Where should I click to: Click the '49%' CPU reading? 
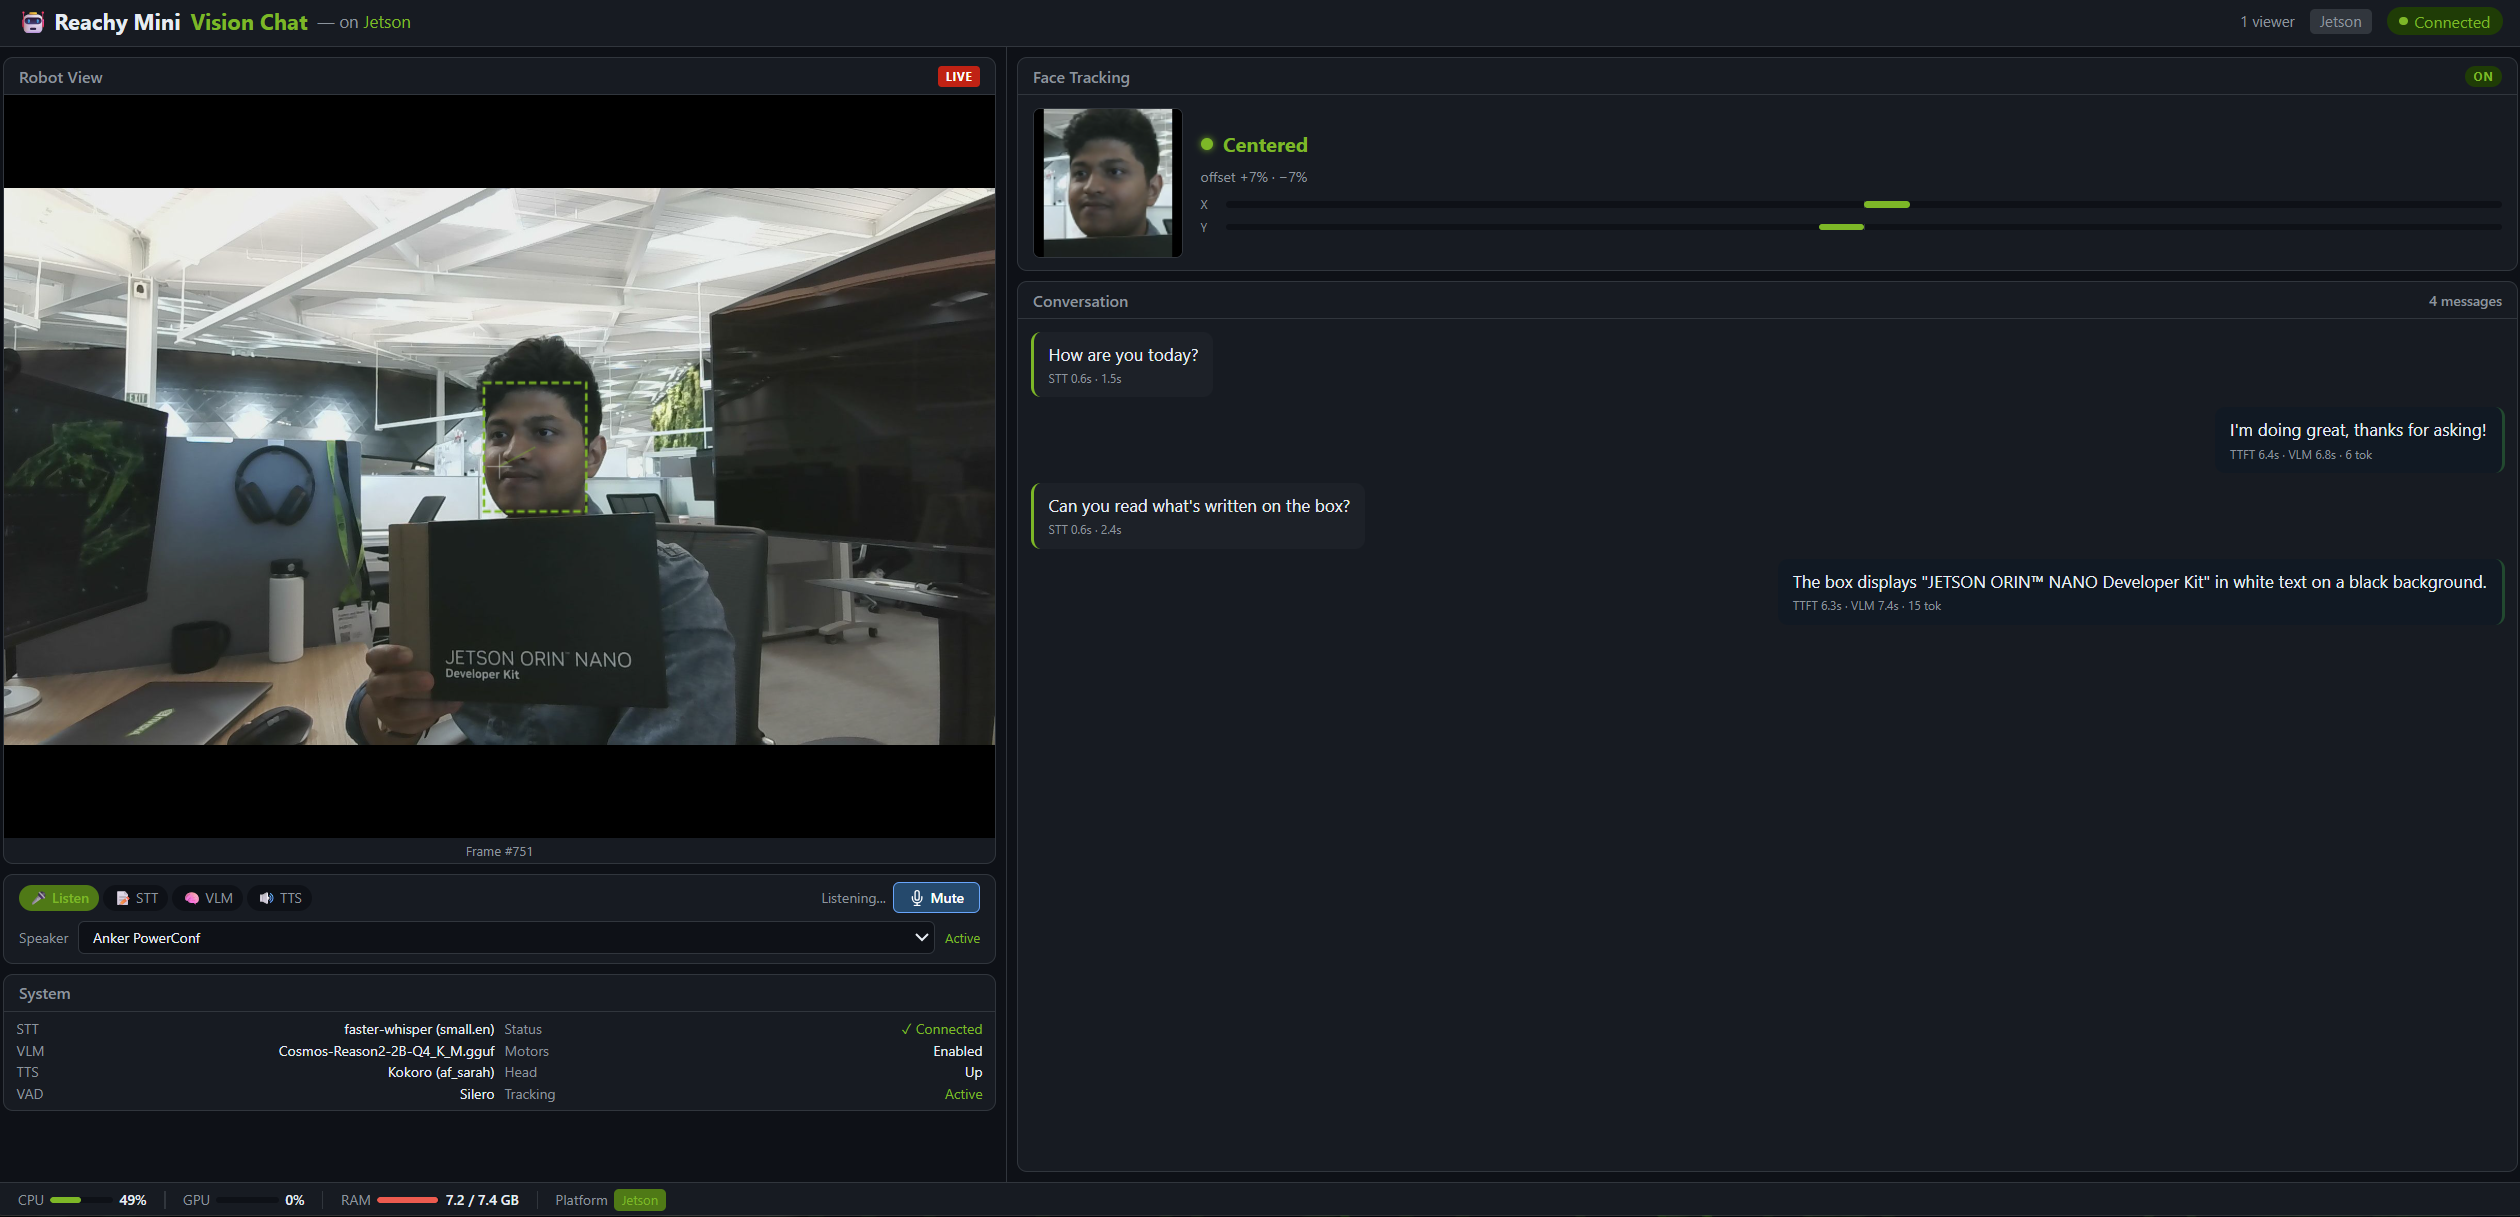point(133,1200)
